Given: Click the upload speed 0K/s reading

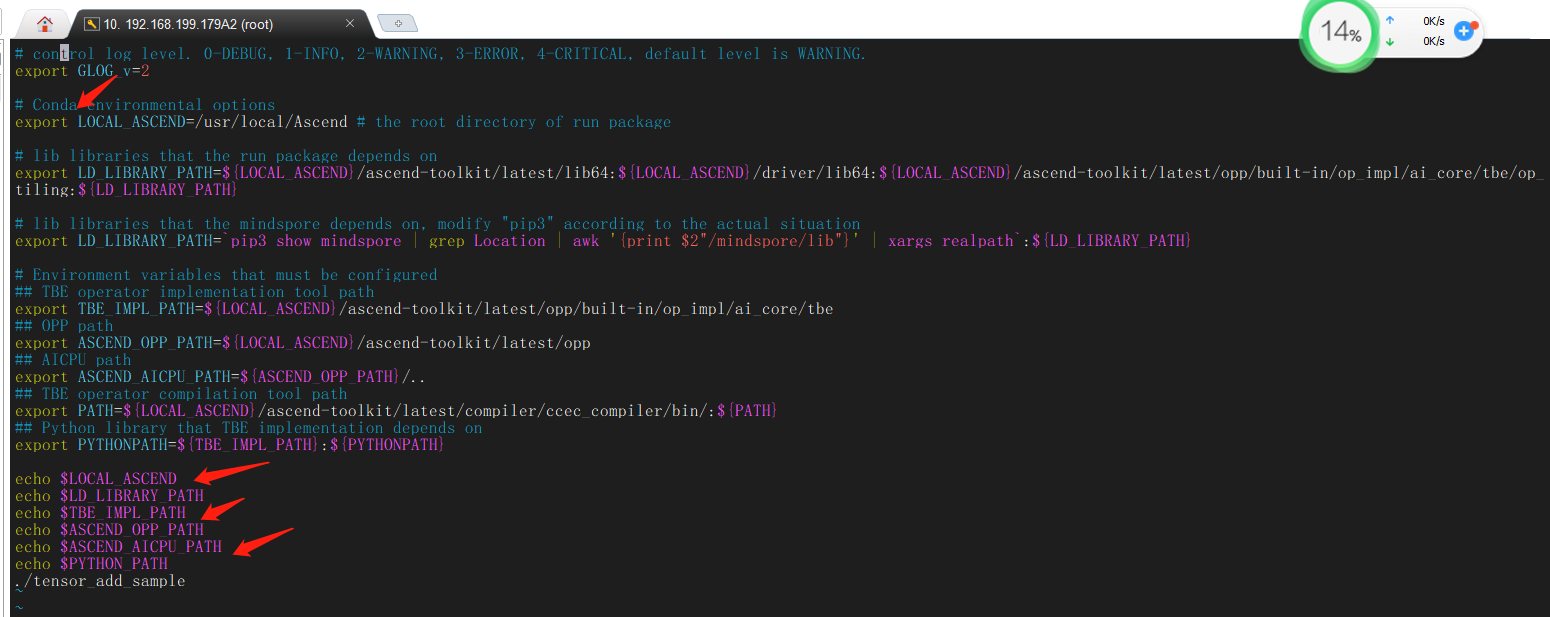Looking at the screenshot, I should coord(1433,20).
